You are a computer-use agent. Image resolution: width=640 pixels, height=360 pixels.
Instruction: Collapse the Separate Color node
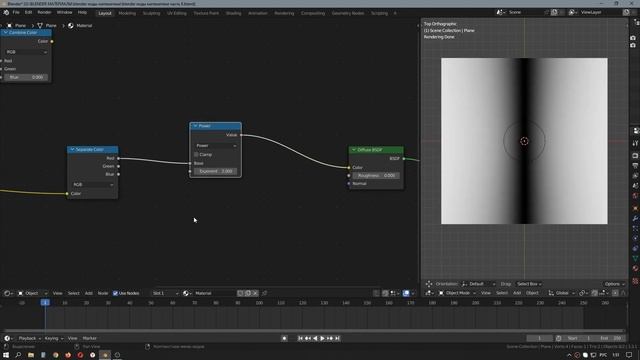72,150
